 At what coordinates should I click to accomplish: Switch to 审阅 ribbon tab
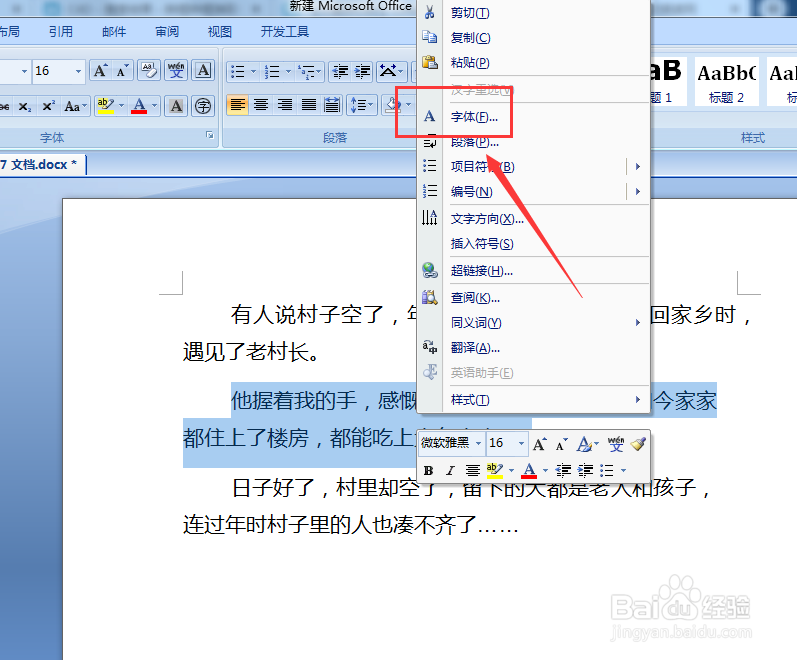pyautogui.click(x=167, y=32)
